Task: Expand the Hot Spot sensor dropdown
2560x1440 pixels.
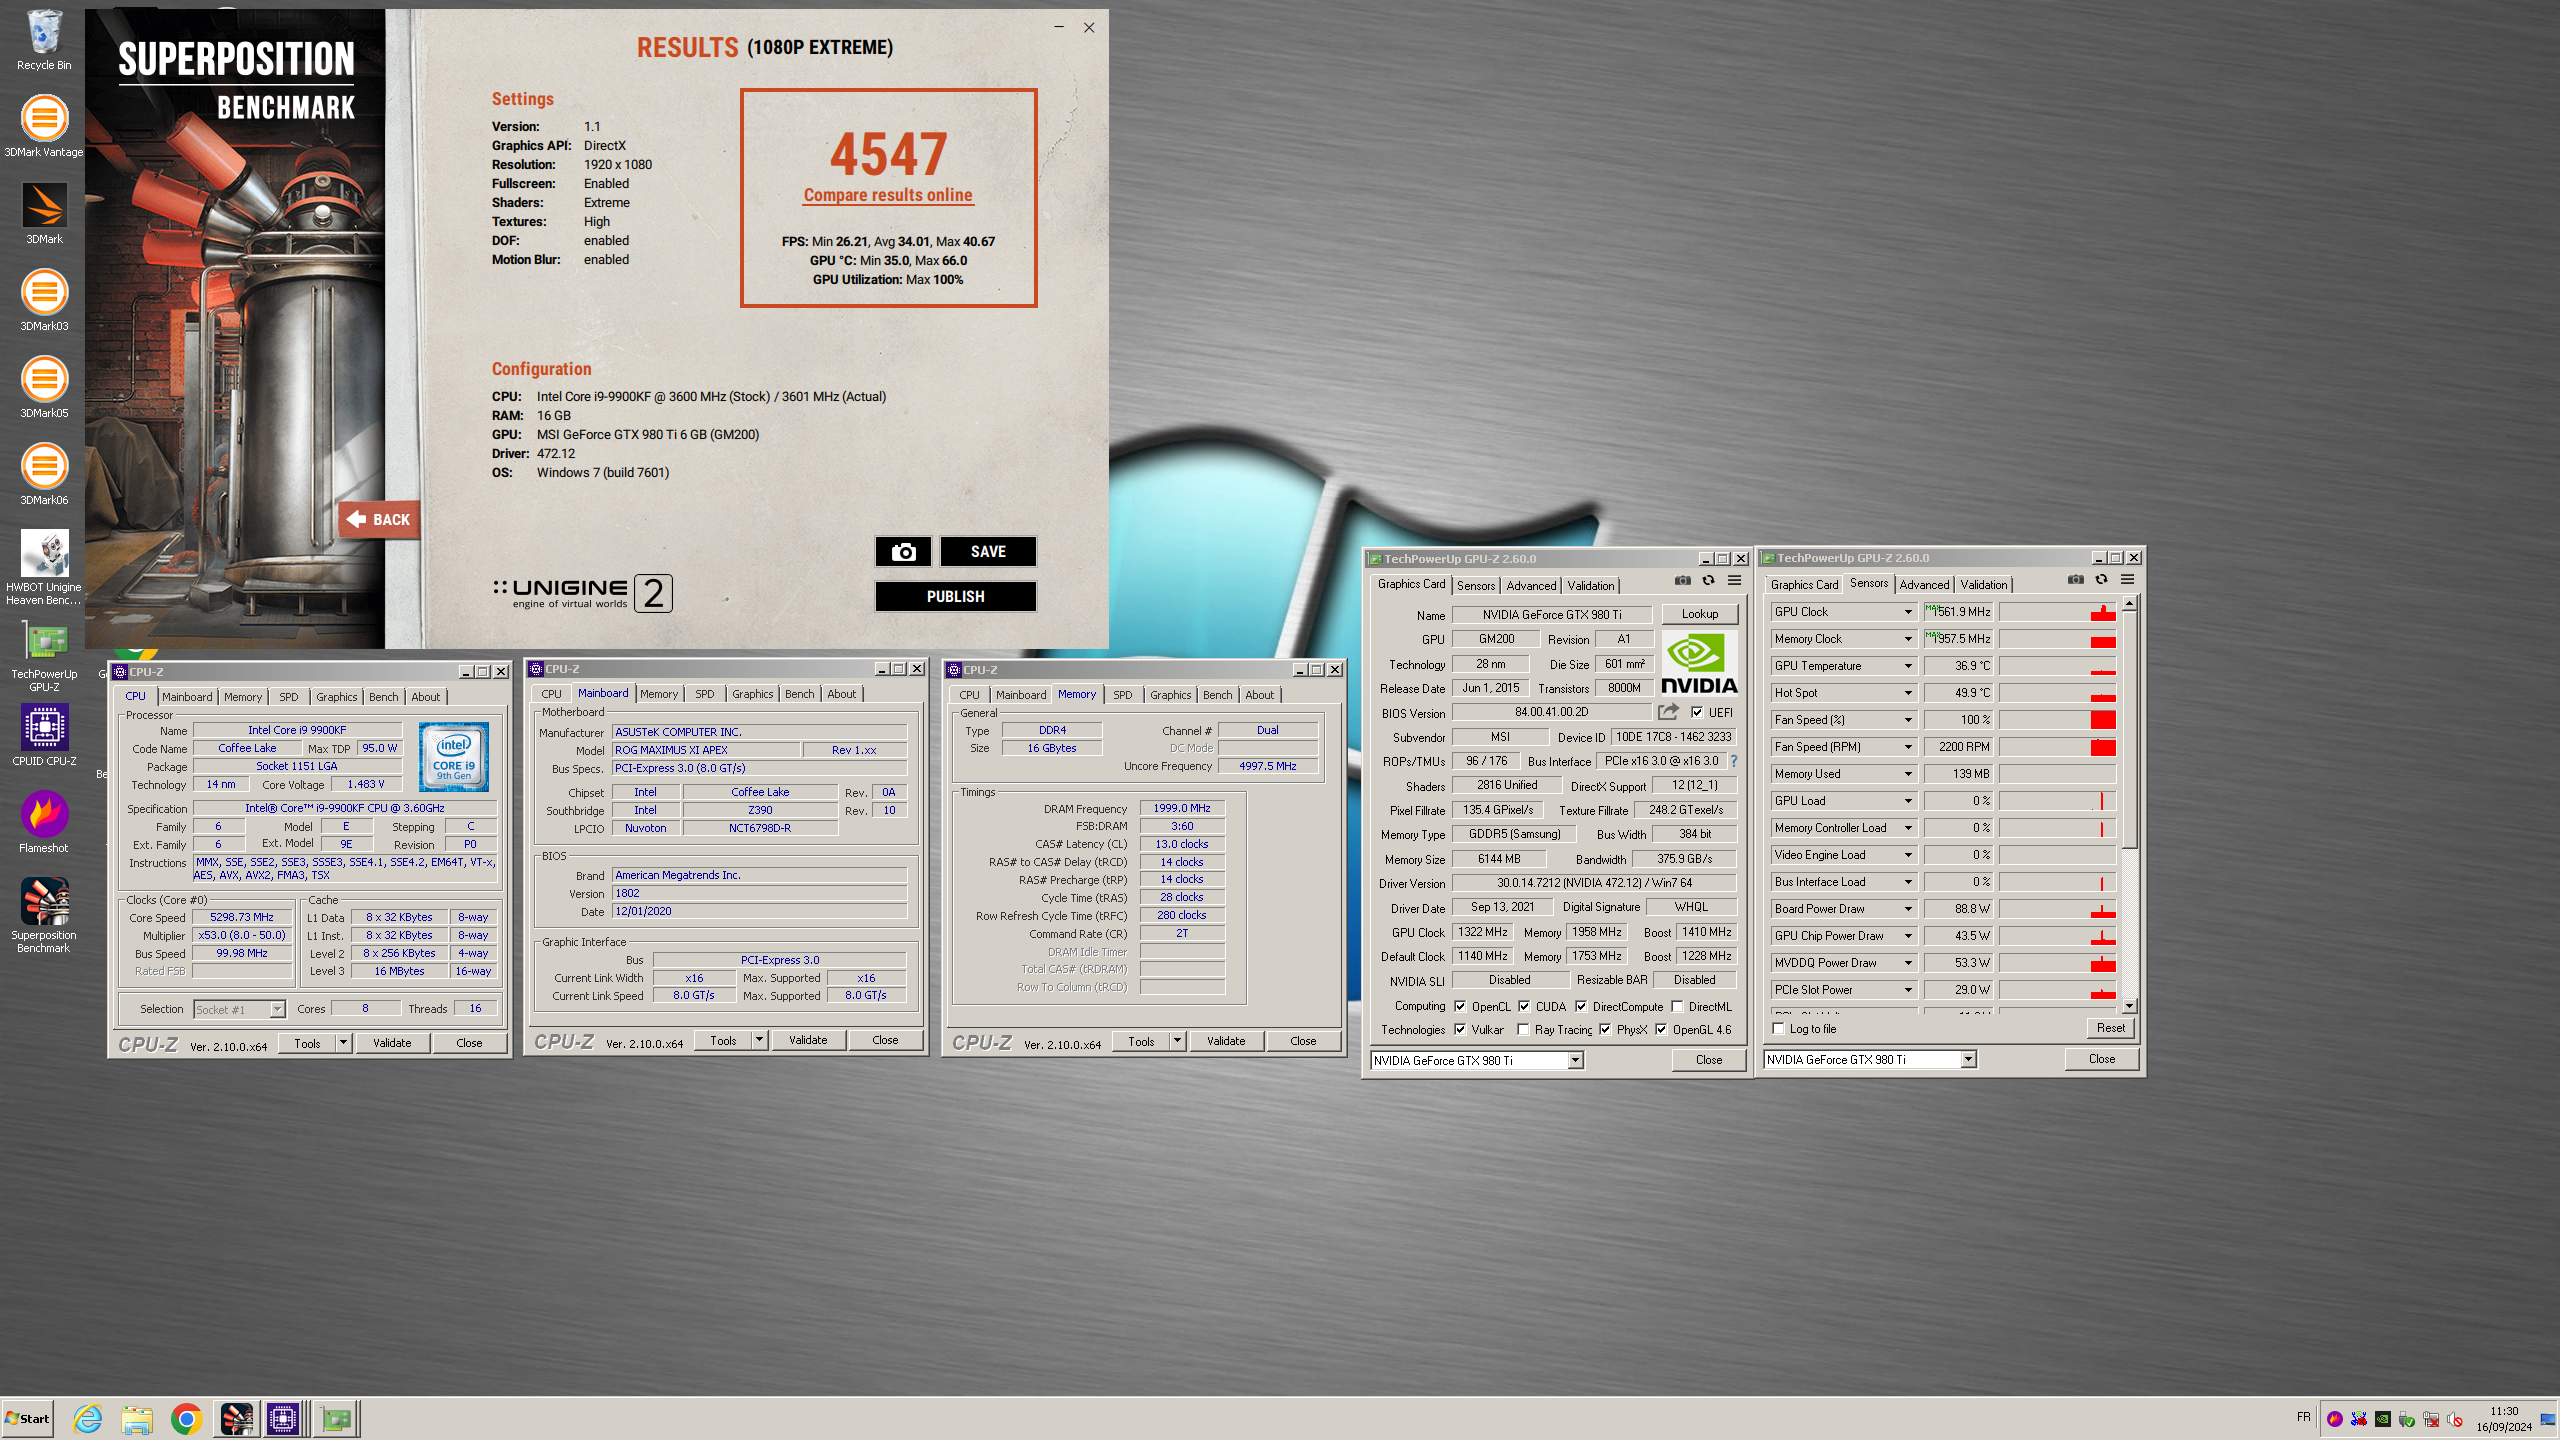Action: click(x=1907, y=693)
